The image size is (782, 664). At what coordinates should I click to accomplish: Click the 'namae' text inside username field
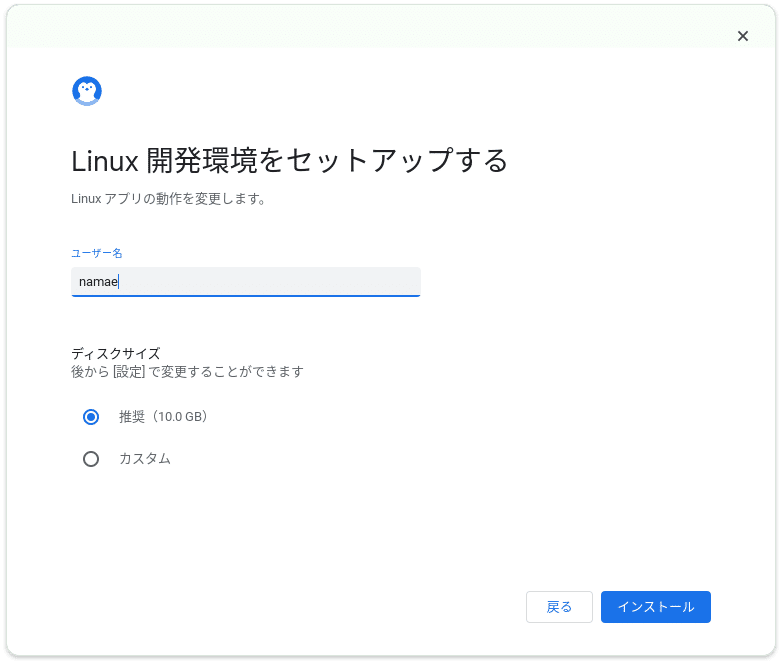point(98,282)
